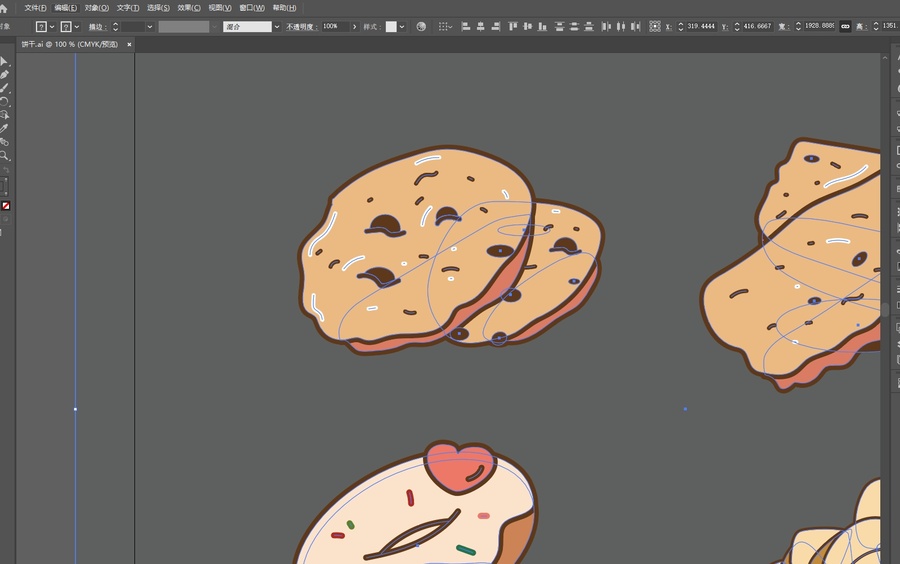
Task: Click the Y value field 416.6667
Action: coord(757,26)
